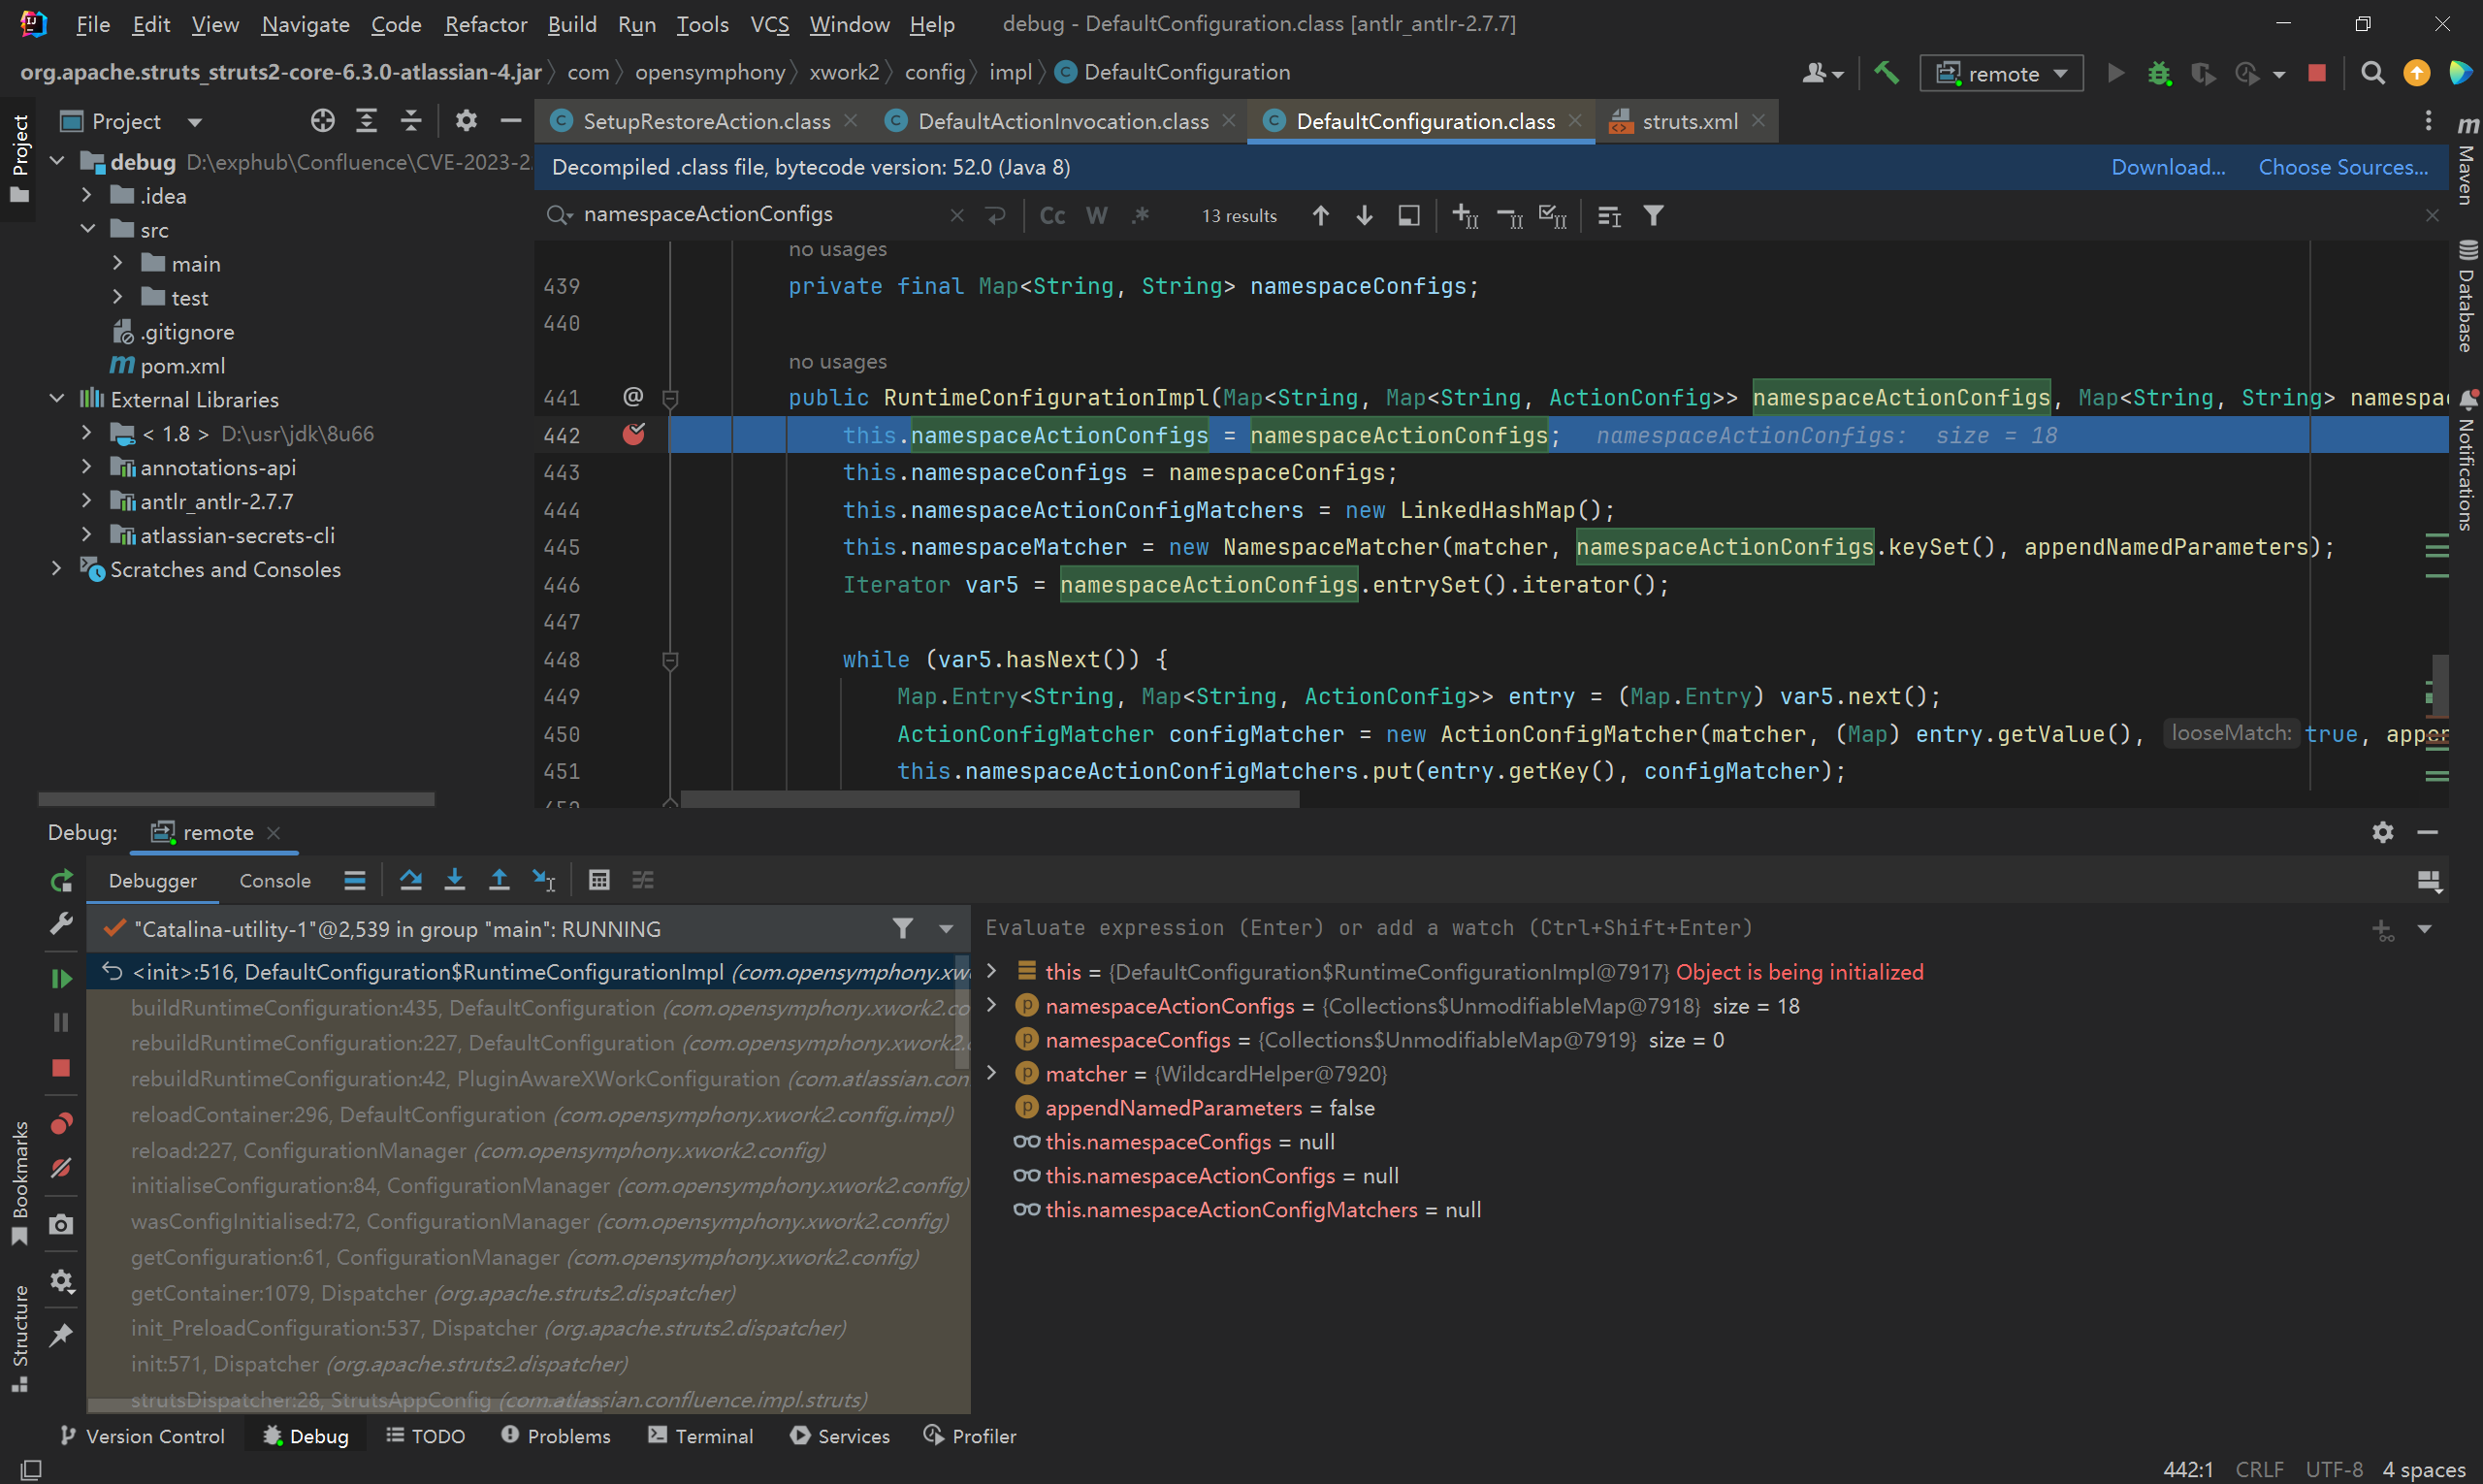Start debugging with the green bug icon
The width and height of the screenshot is (2483, 1484).
coord(2159,73)
